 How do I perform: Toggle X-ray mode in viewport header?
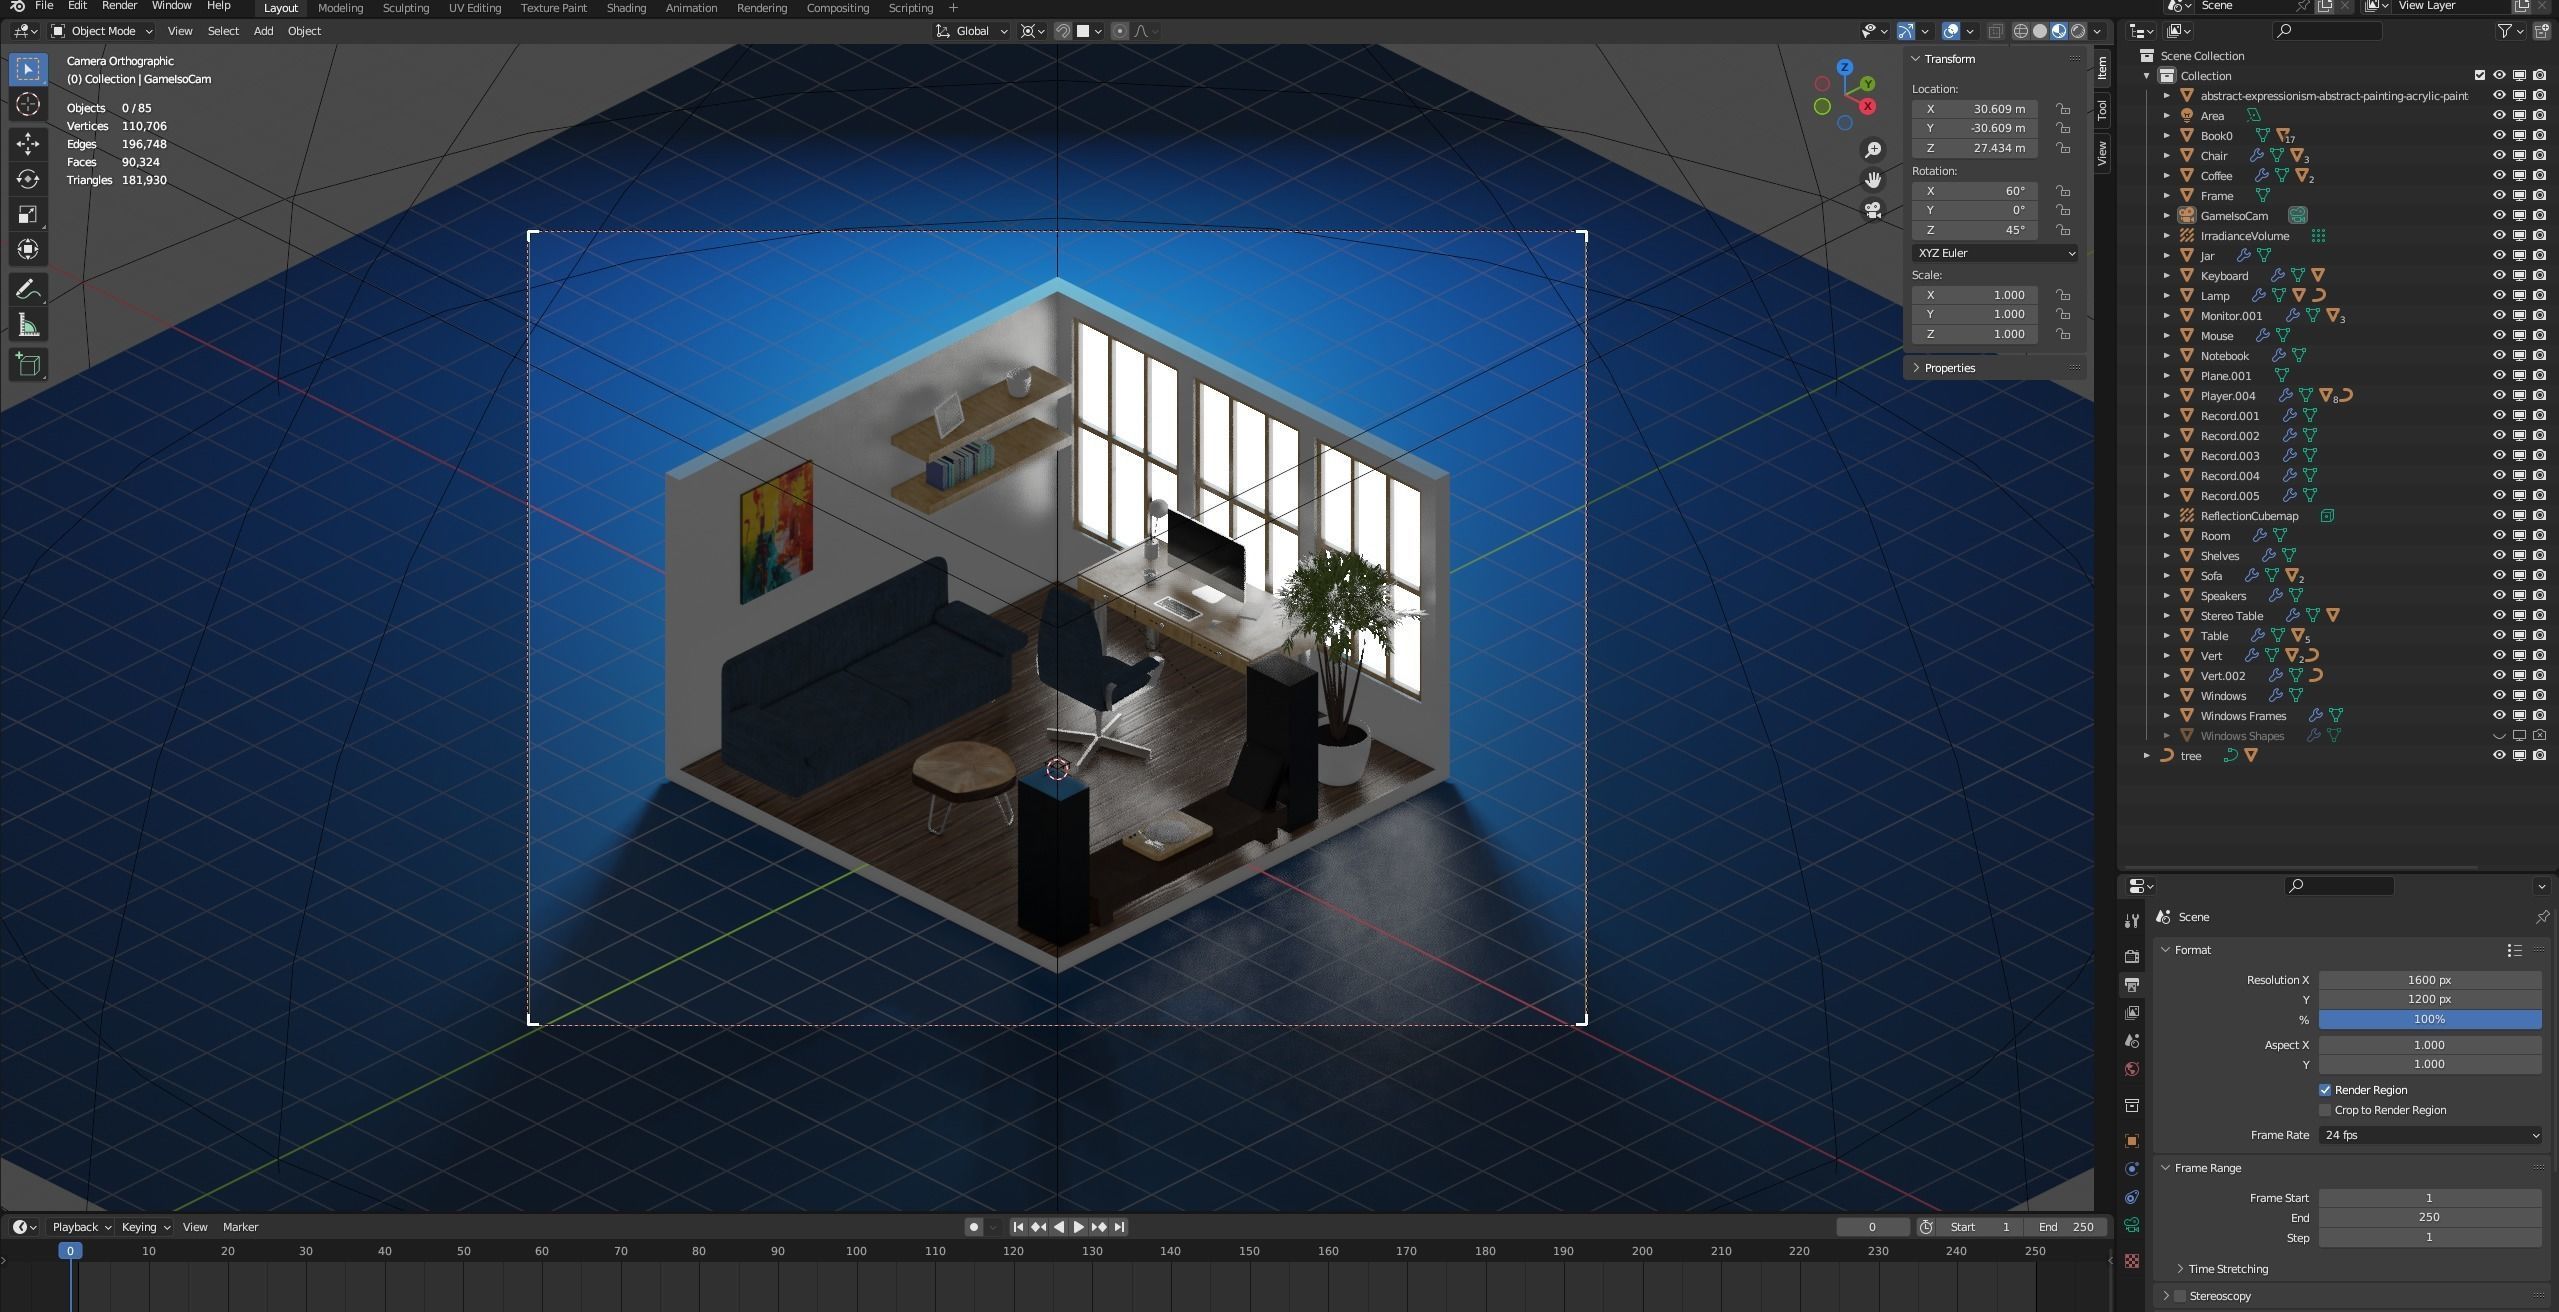tap(1995, 31)
